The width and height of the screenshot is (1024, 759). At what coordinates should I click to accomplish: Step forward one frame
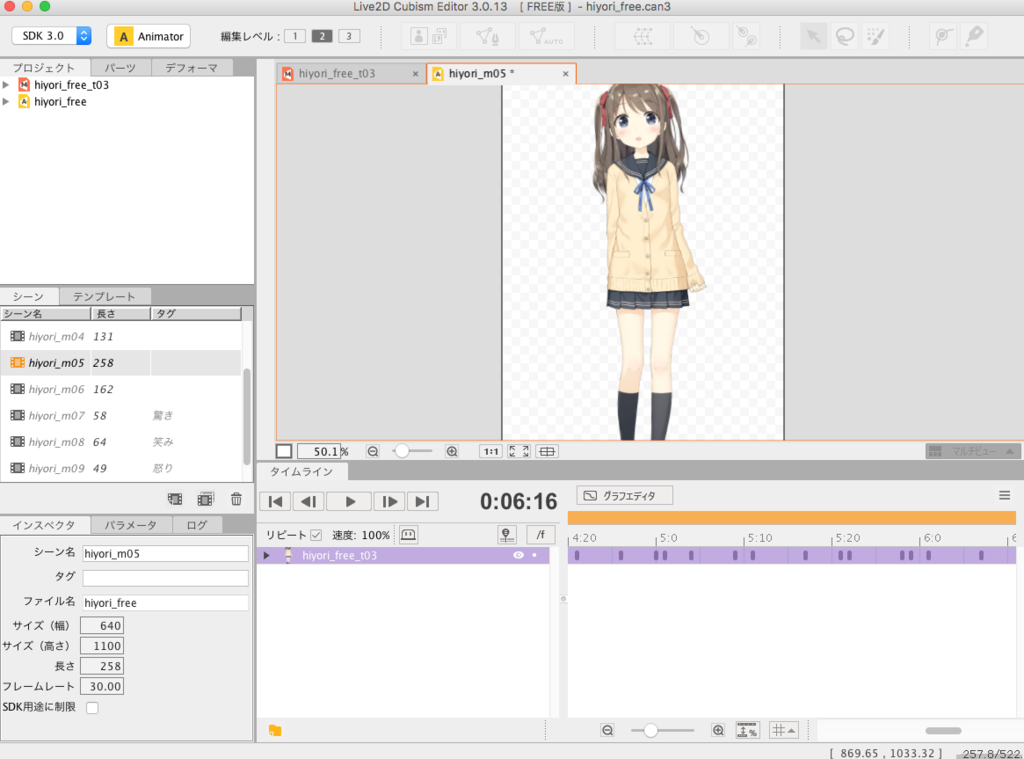click(390, 502)
